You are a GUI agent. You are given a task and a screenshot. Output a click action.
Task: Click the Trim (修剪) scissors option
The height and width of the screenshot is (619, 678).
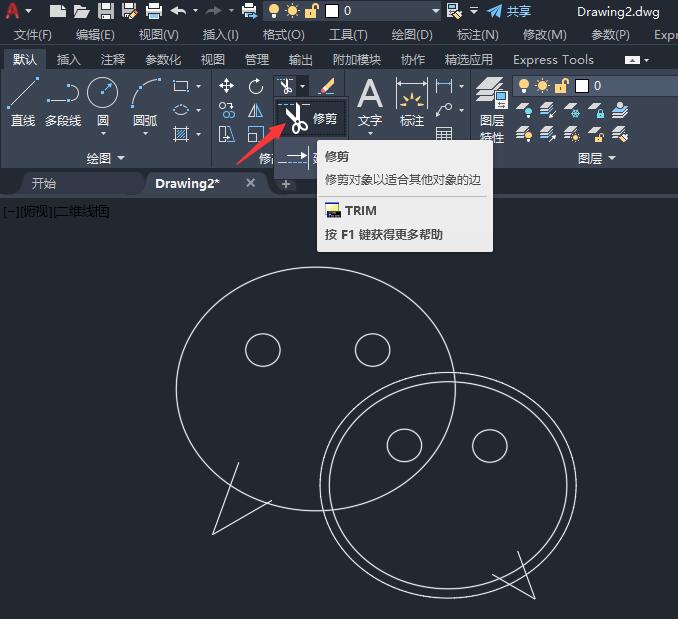(310, 118)
